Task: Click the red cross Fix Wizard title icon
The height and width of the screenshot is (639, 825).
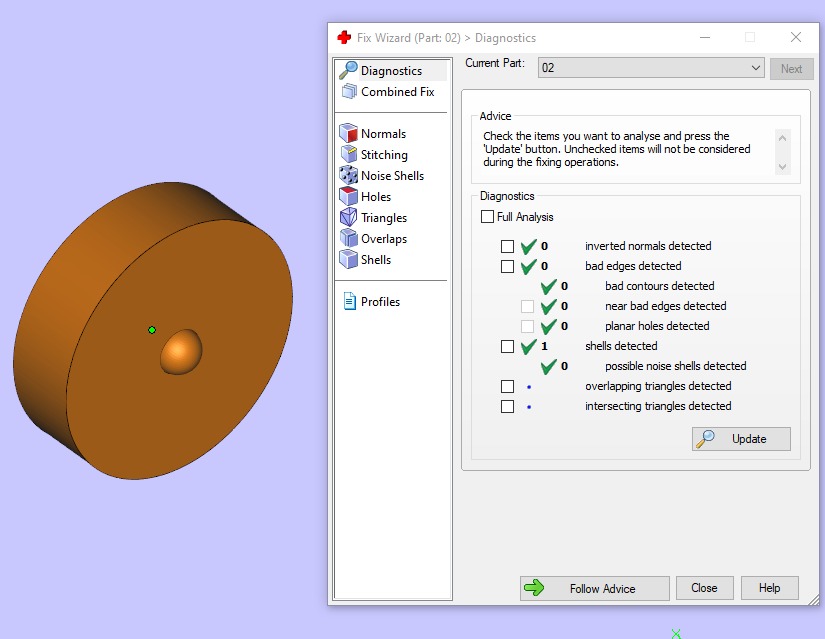Action: point(345,37)
